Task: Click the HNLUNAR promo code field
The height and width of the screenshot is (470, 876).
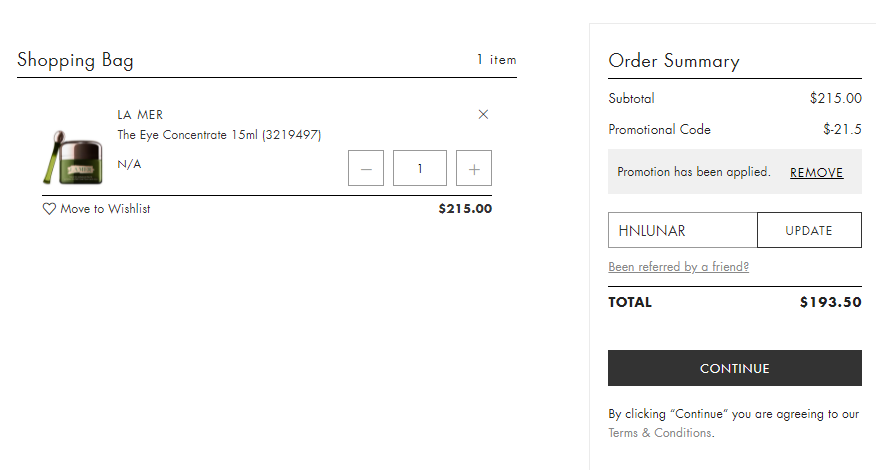Action: (x=683, y=230)
